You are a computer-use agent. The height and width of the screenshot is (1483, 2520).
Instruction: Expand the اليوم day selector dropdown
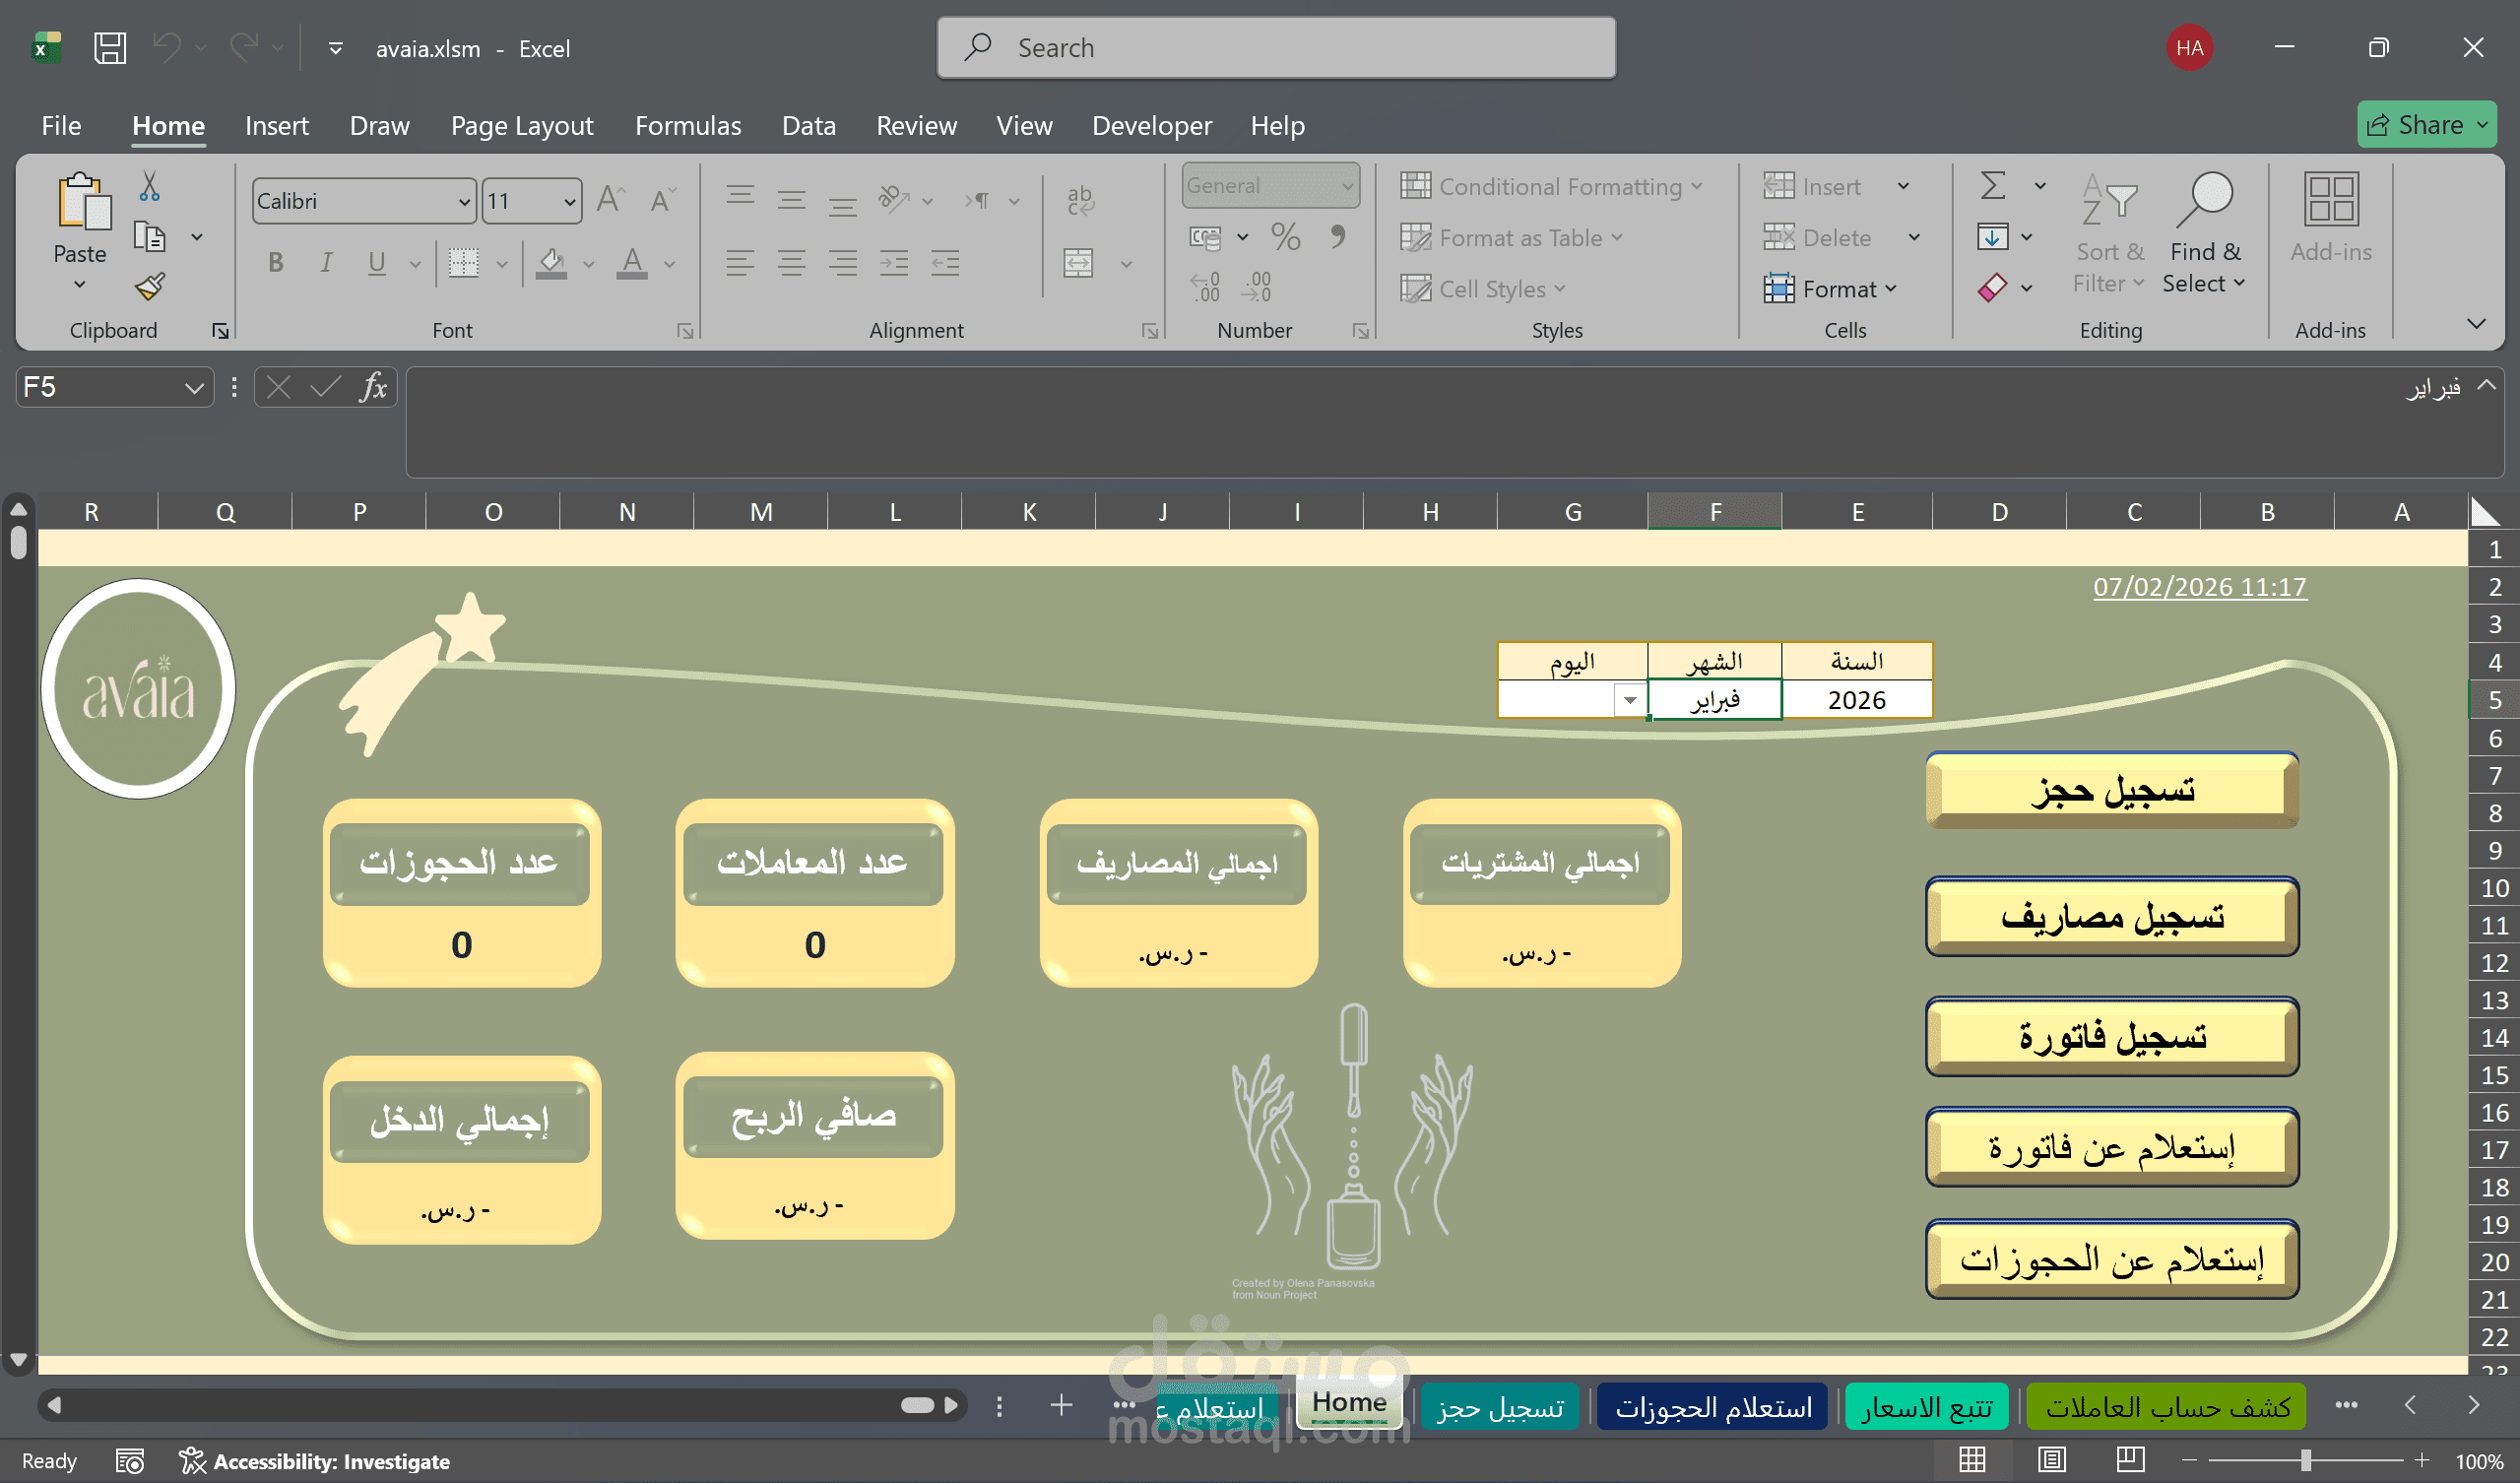tap(1632, 700)
